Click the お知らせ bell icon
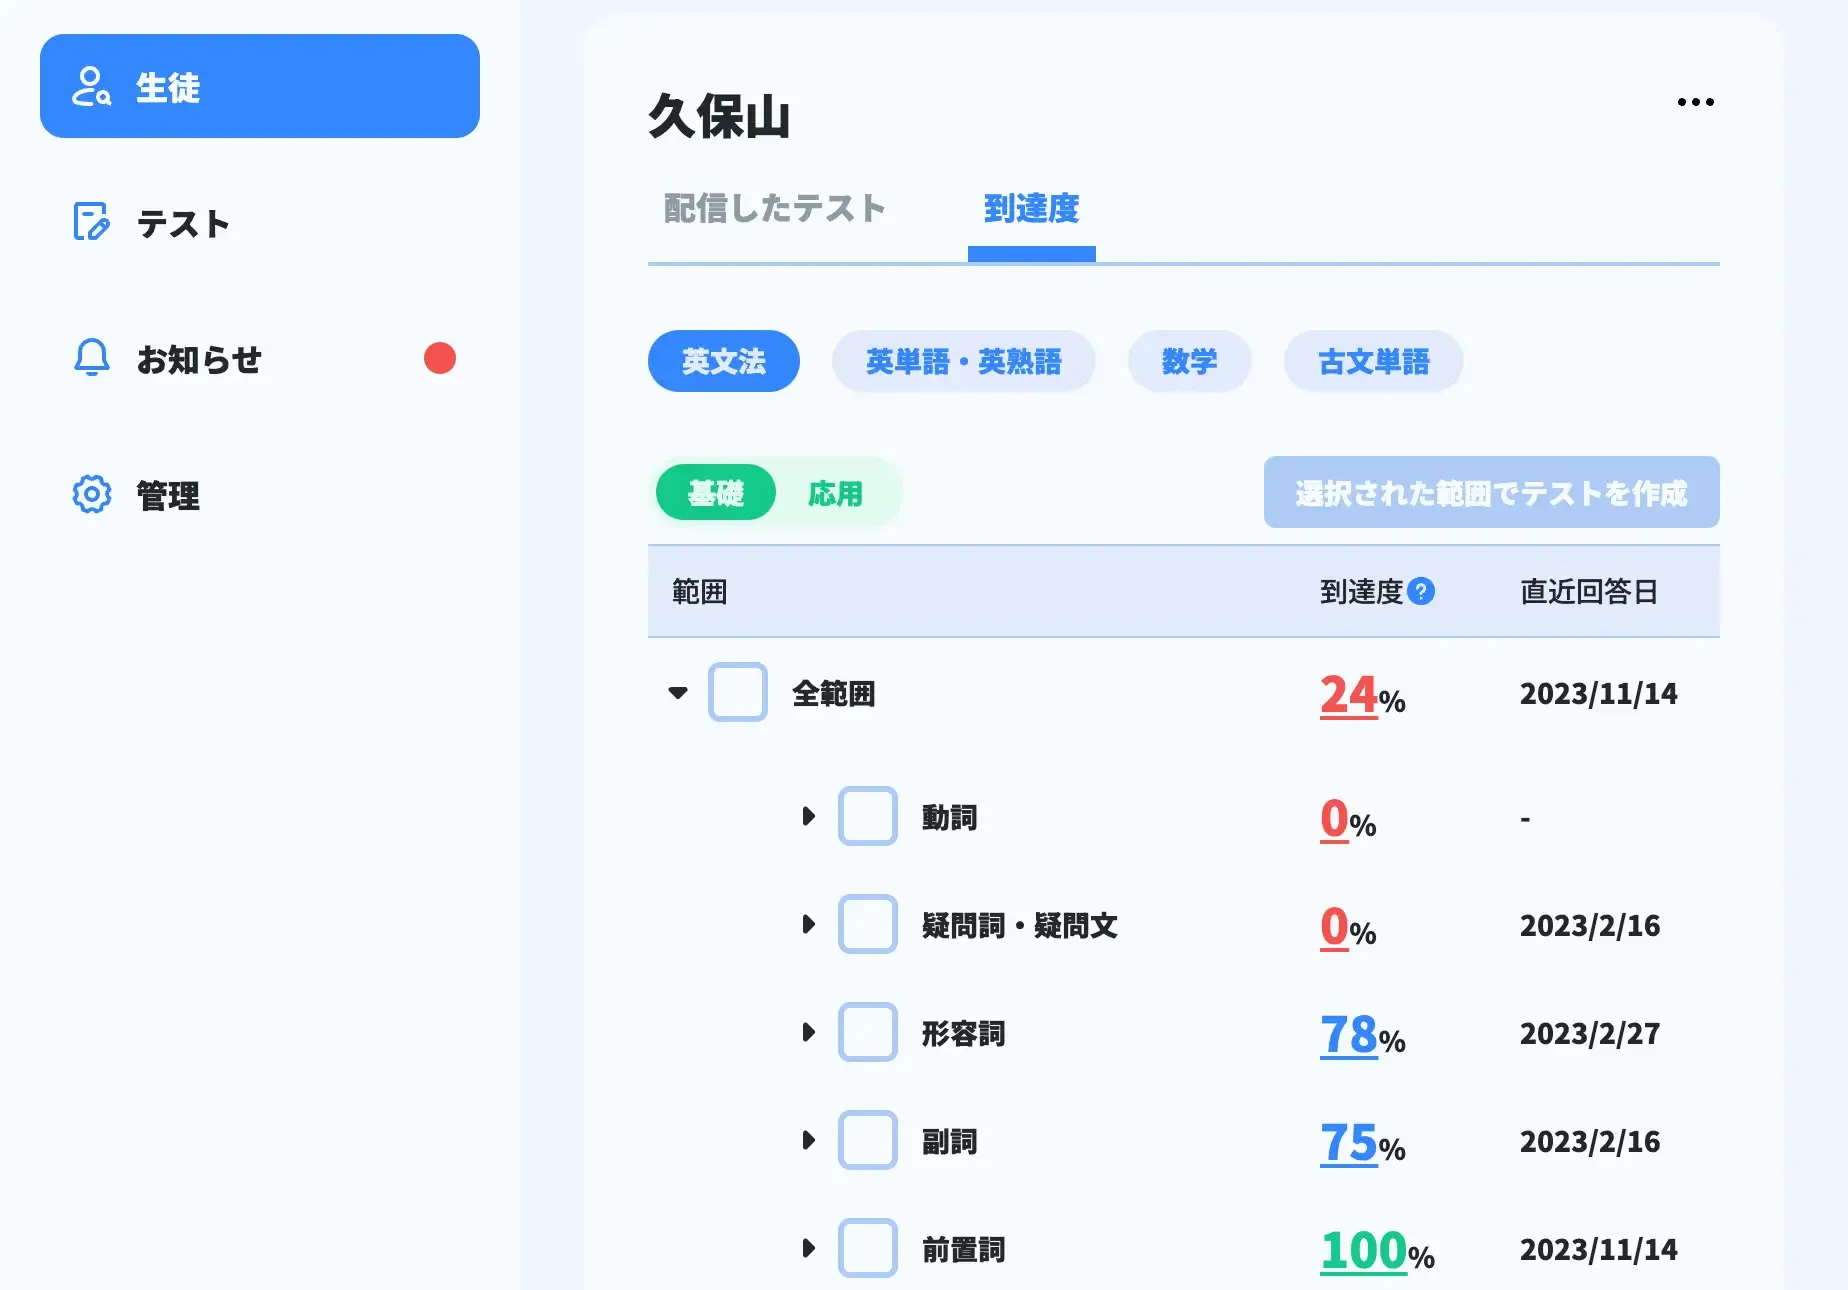Screen dimensions: 1848x1290 (91, 359)
